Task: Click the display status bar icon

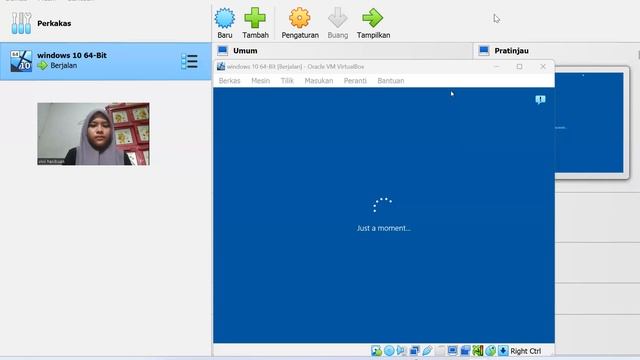Action: point(452,351)
